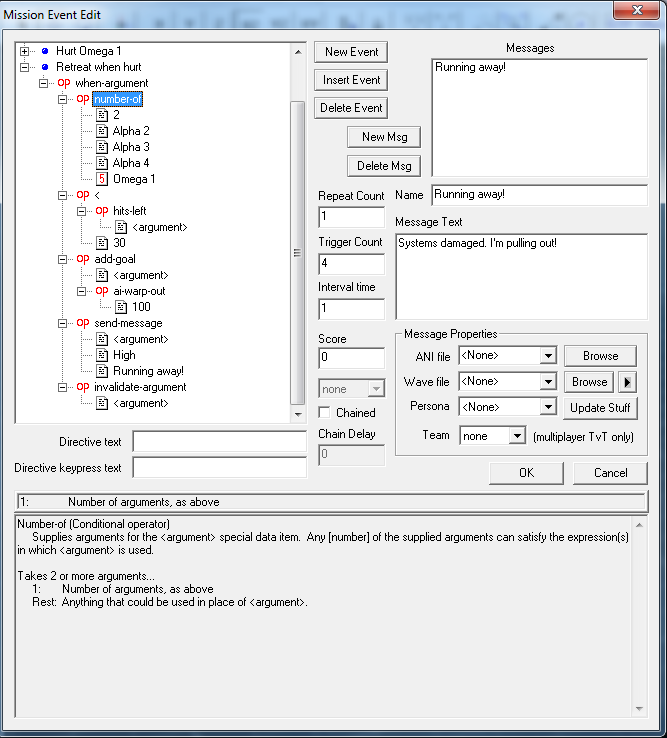Open the ANI file dropdown
The image size is (667, 738).
[546, 355]
